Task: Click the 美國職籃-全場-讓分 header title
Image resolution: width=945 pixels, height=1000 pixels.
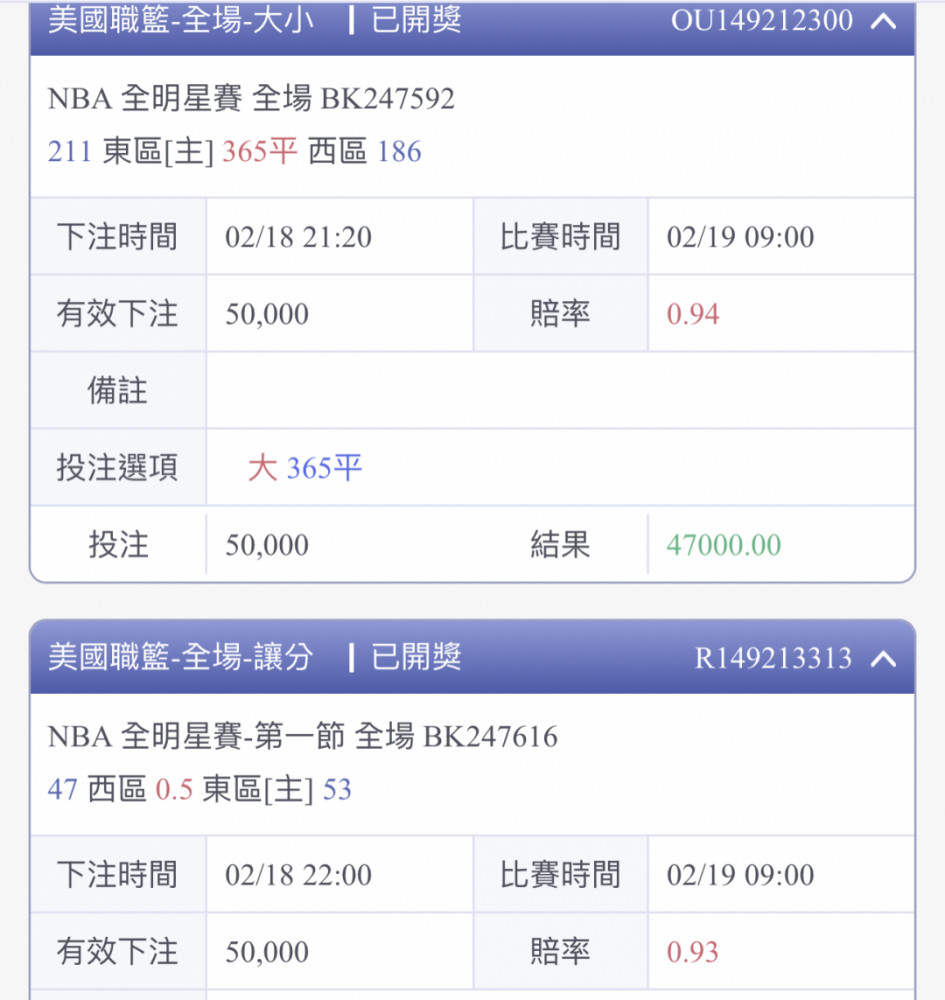Action: (x=181, y=657)
